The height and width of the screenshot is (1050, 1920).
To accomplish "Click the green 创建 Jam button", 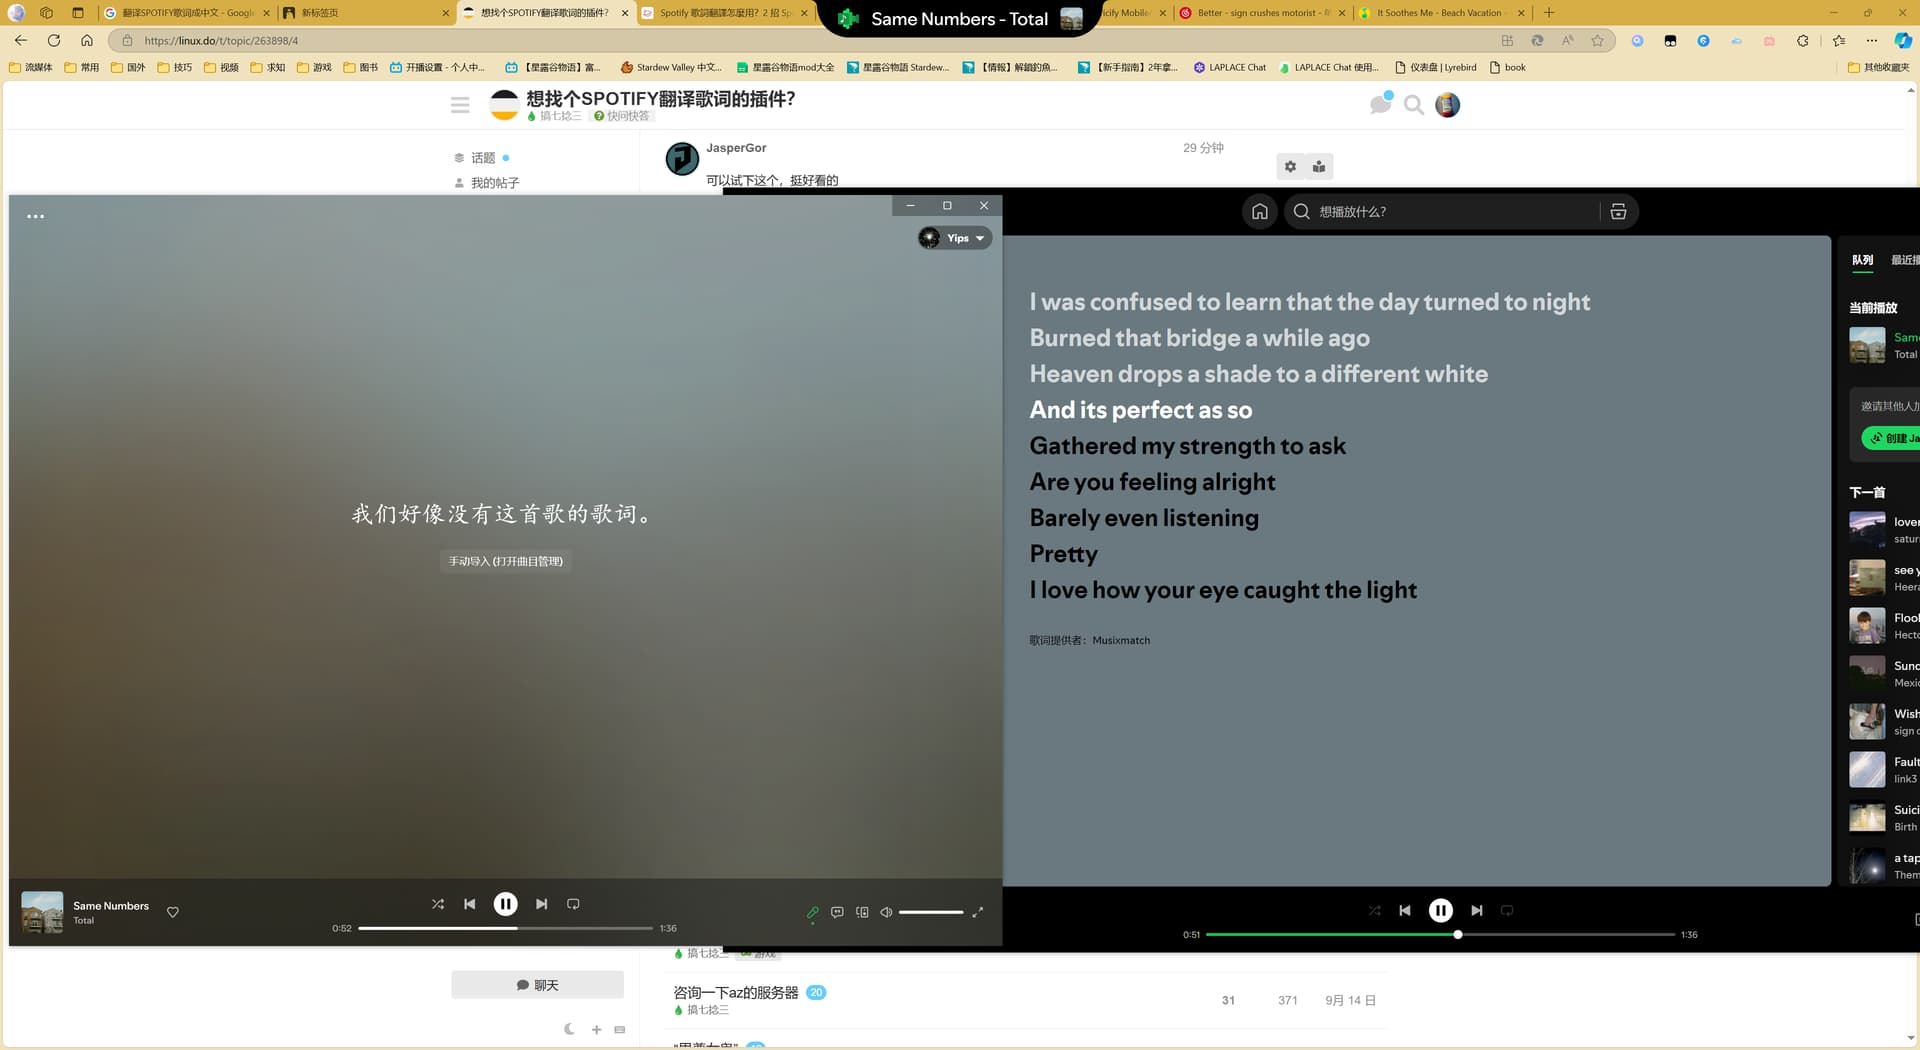I will [x=1891, y=438].
